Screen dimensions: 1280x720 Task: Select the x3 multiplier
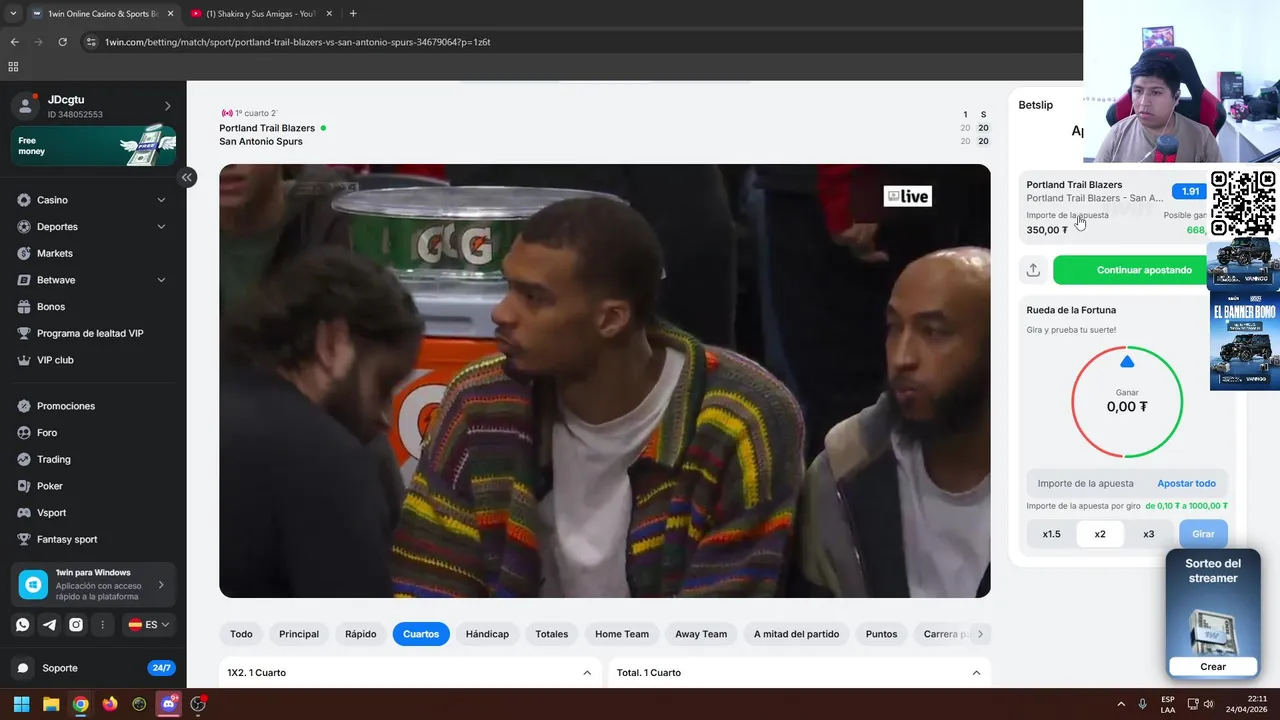1148,534
